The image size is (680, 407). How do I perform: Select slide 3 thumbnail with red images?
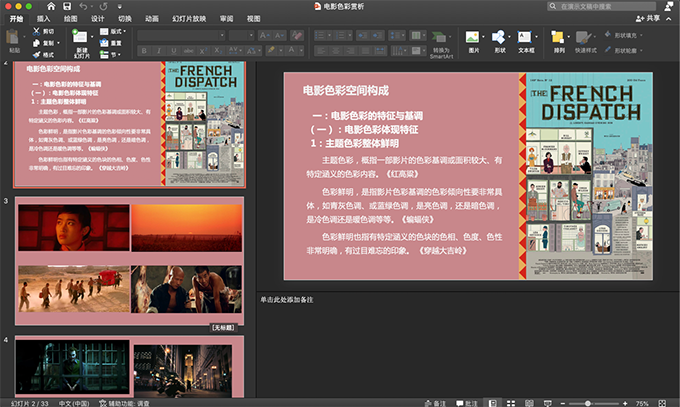click(129, 261)
